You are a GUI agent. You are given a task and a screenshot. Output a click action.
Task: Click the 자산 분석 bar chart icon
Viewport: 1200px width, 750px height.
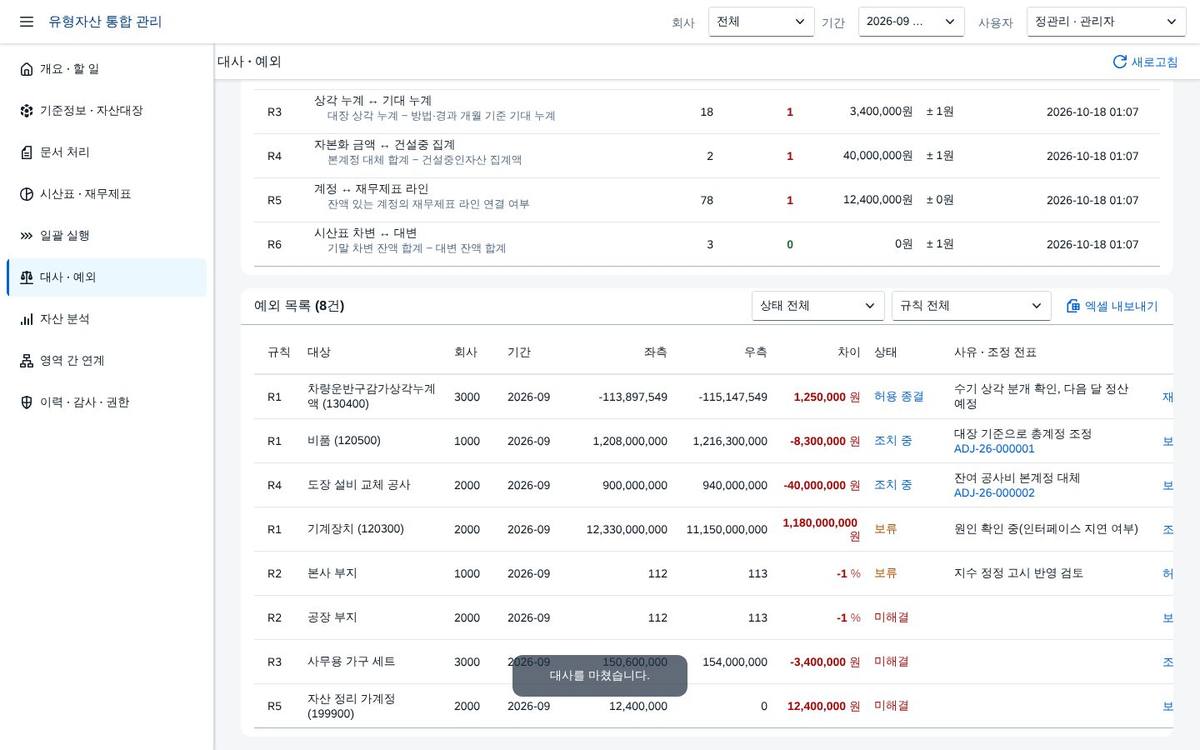(x=26, y=319)
